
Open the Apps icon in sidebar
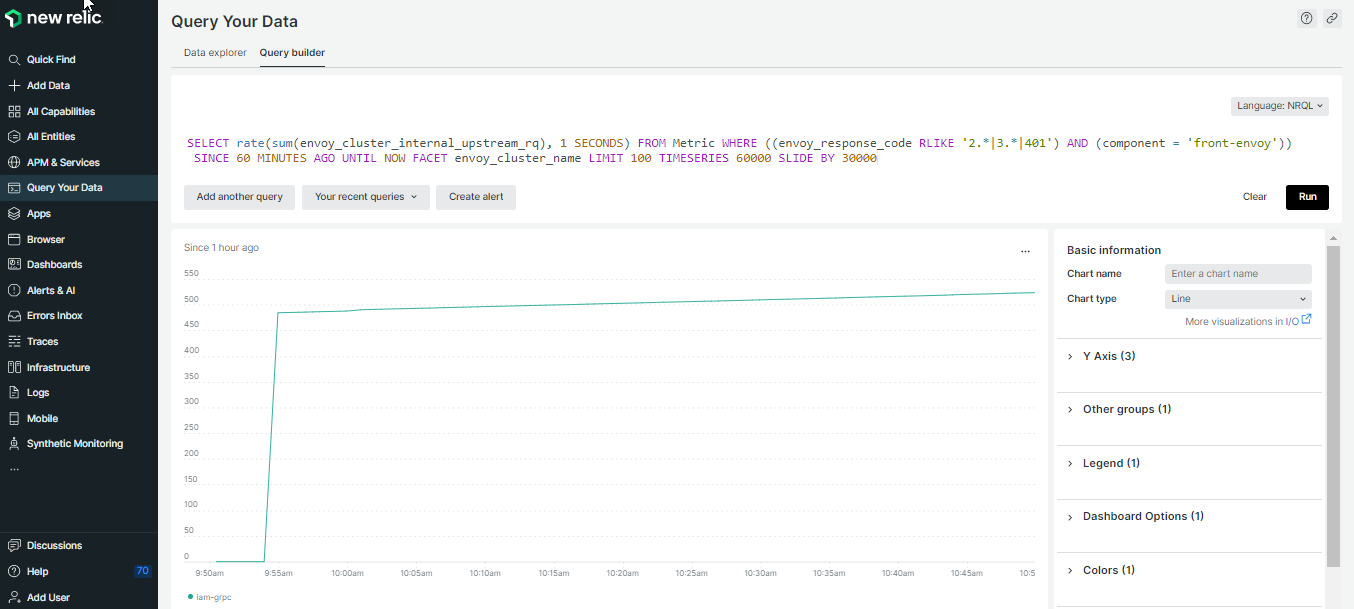click(14, 214)
